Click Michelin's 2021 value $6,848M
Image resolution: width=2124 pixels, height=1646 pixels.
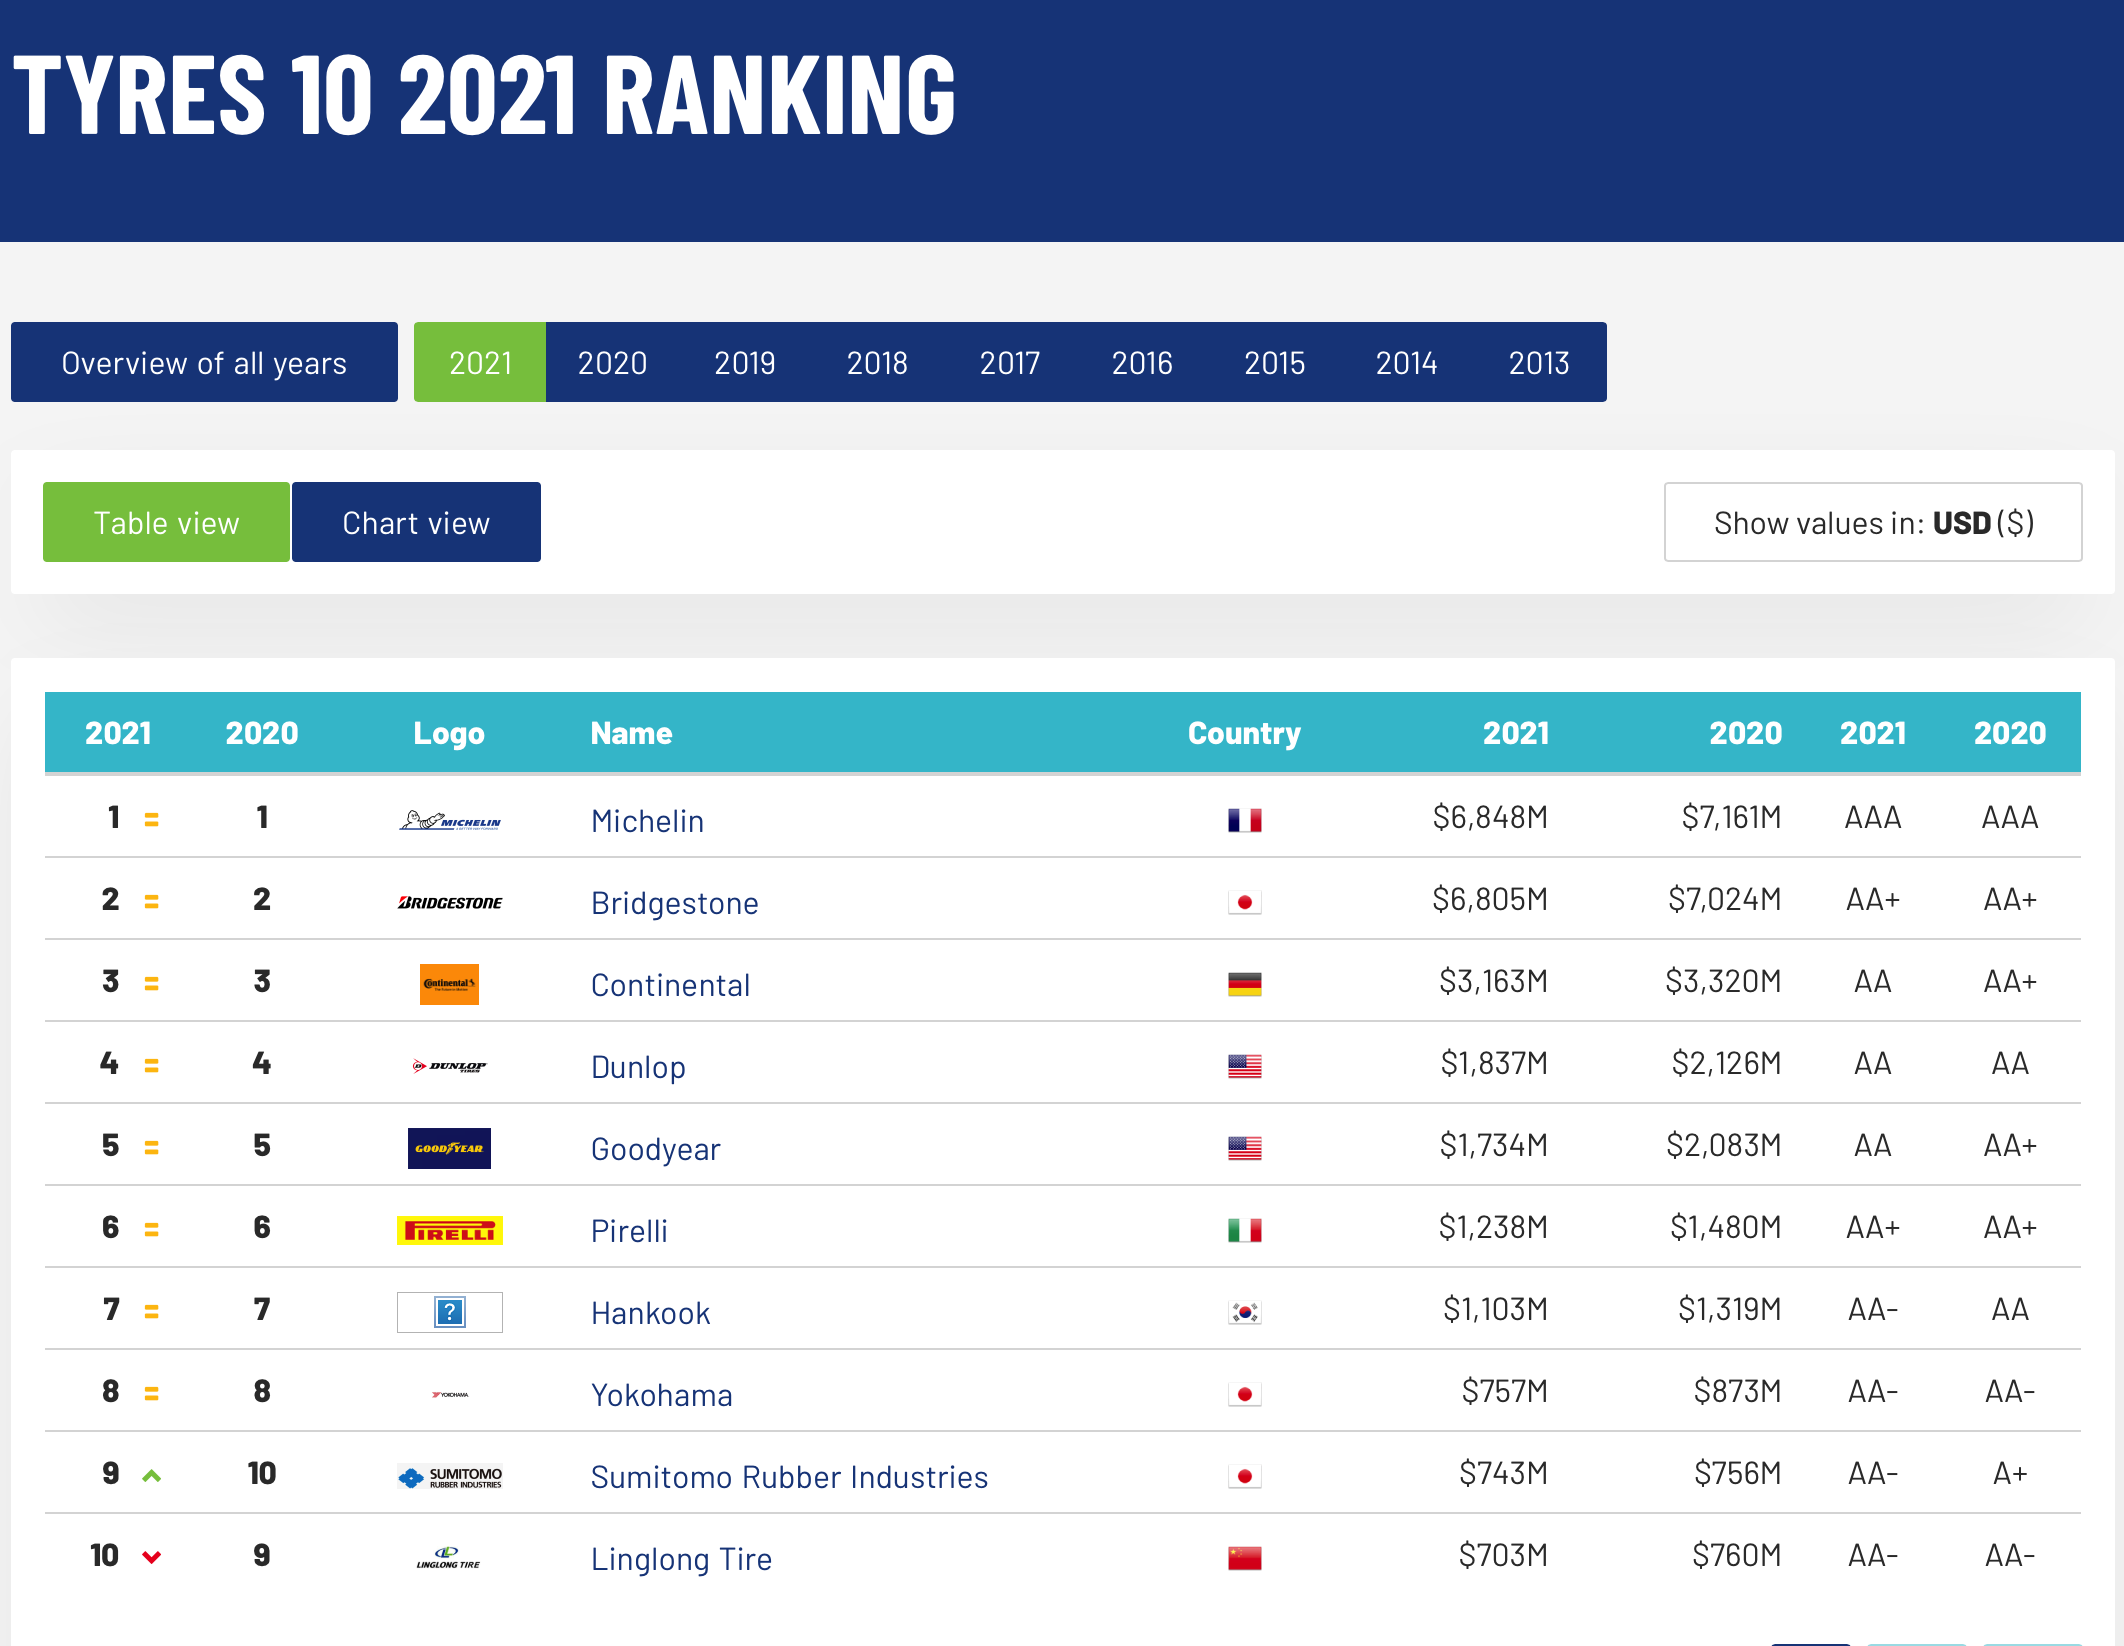tap(1490, 817)
